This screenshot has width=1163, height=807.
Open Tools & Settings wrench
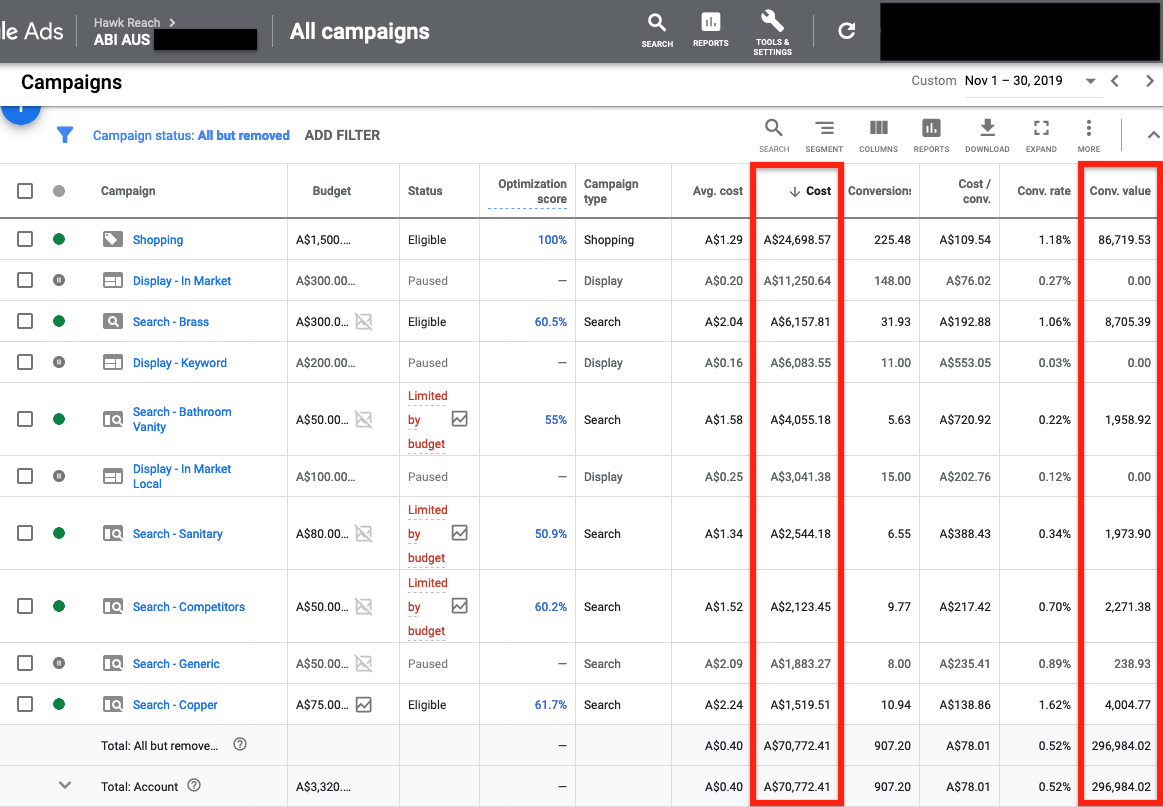point(772,31)
